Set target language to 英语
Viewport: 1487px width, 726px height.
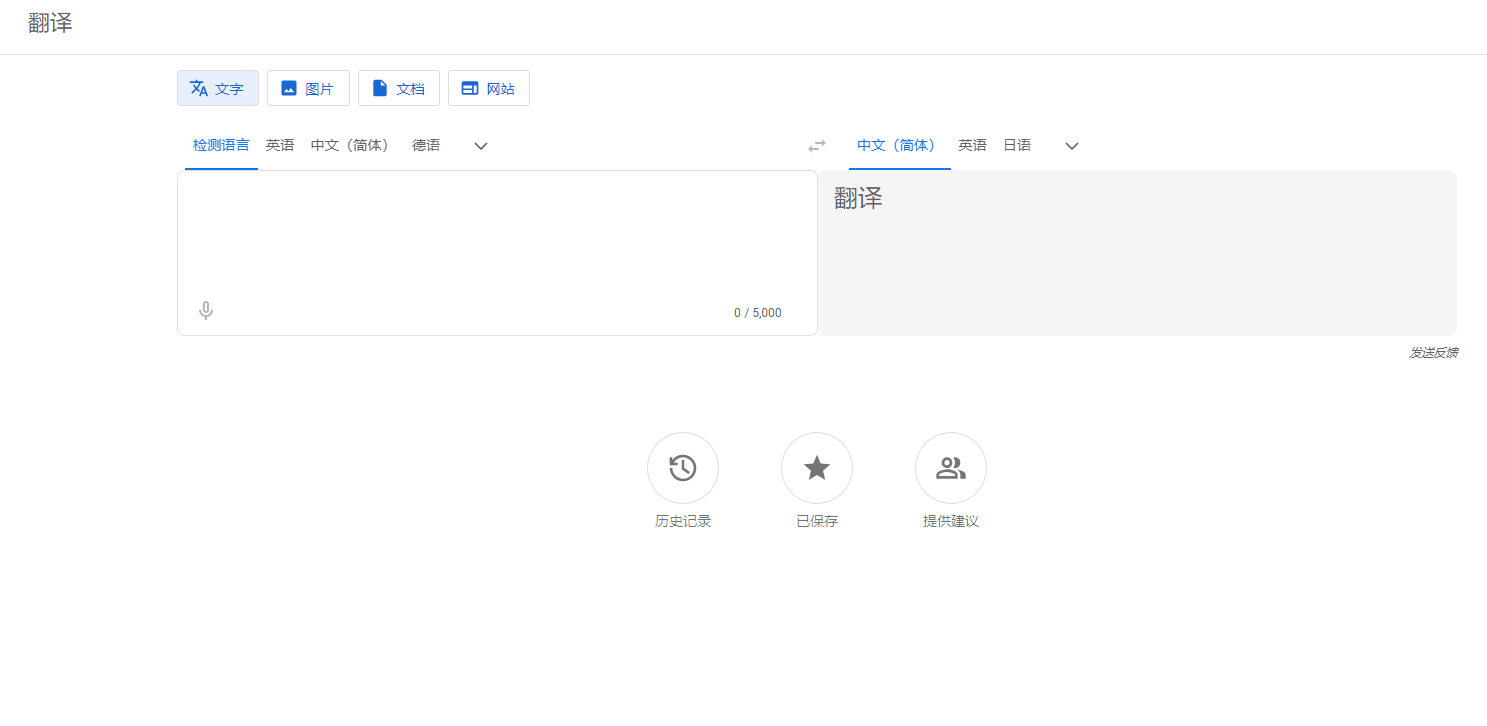click(972, 145)
